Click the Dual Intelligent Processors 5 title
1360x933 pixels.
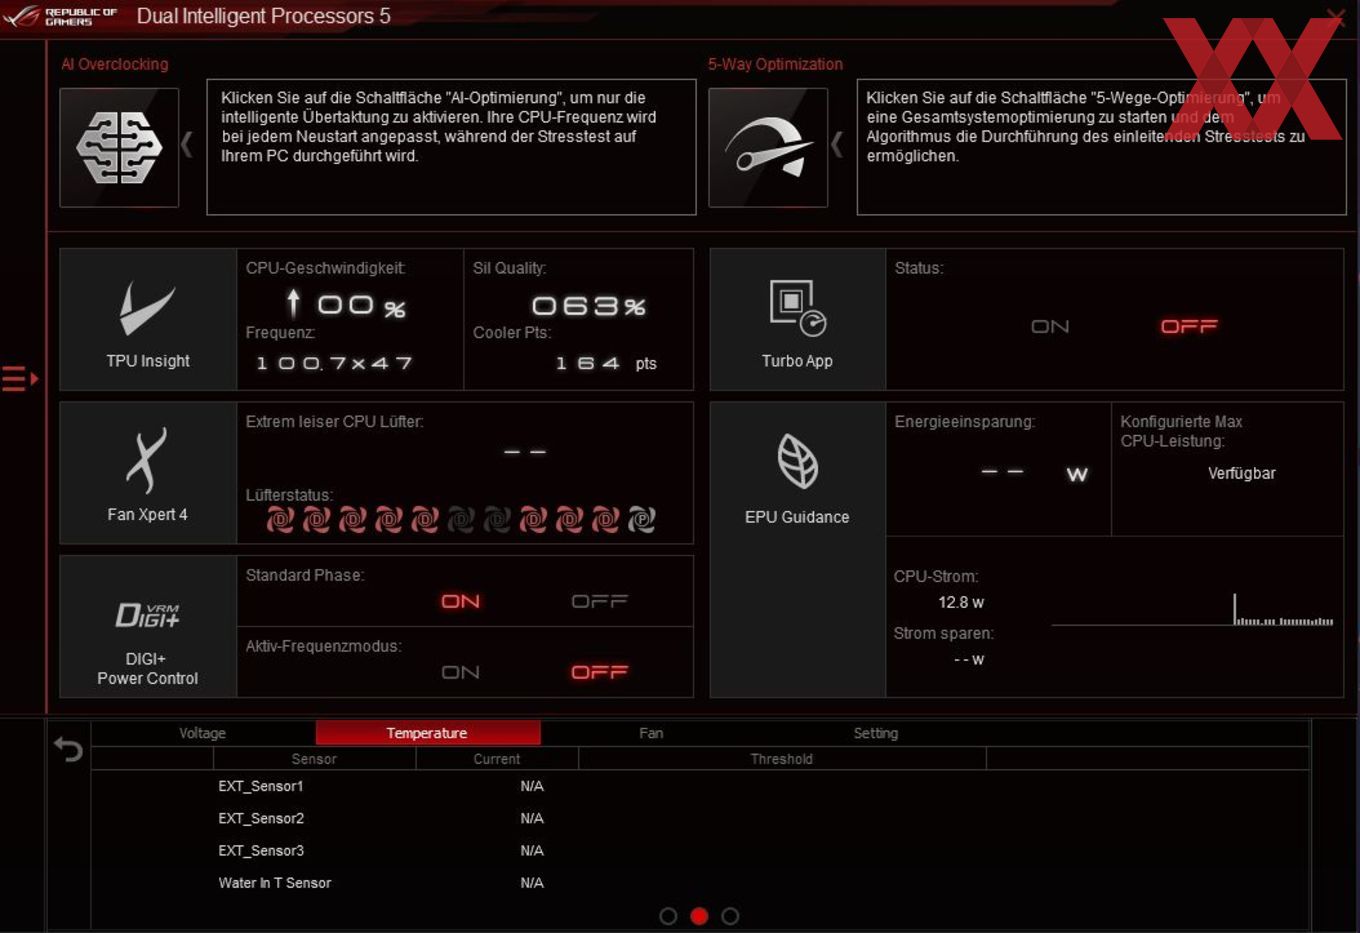coord(264,16)
